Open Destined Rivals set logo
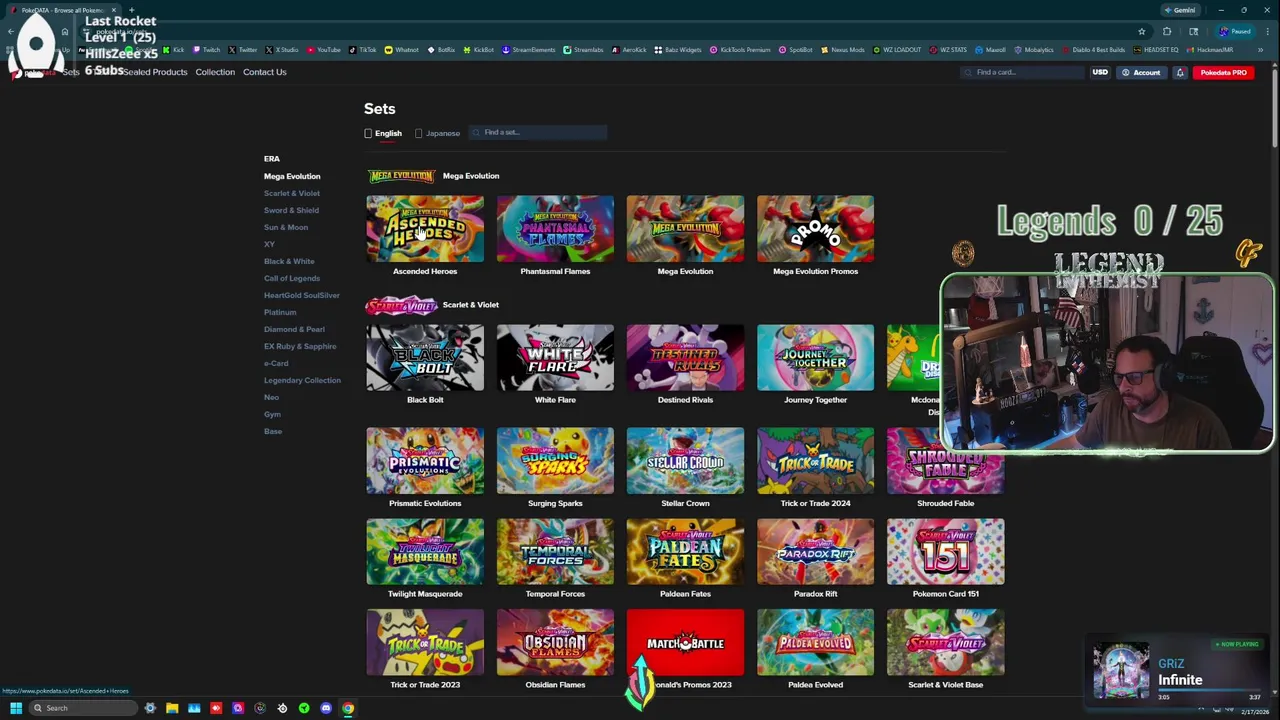 pos(685,358)
